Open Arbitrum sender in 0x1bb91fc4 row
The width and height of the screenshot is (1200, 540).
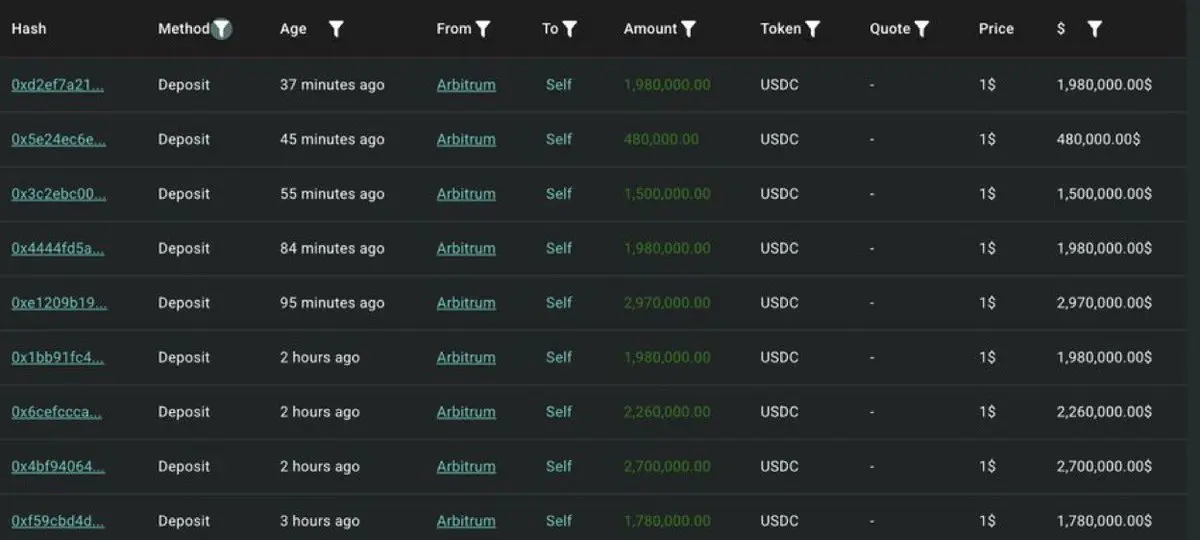466,357
